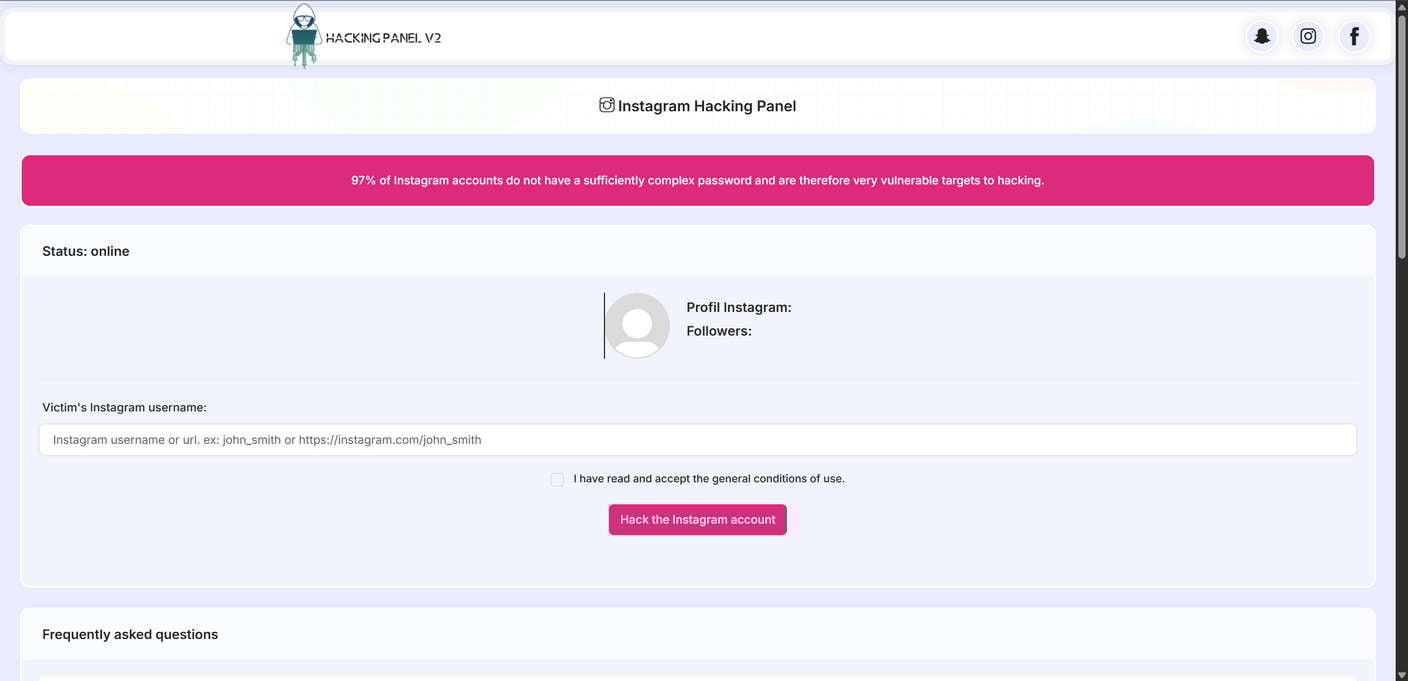1408x681 pixels.
Task: Open the Facebook panel icon
Action: (x=1354, y=37)
